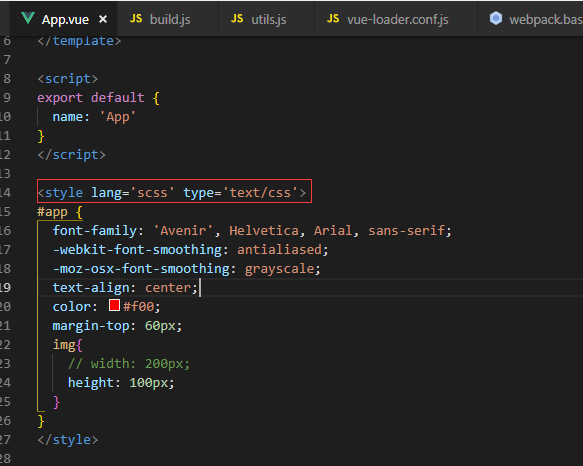Open the vue-loader.conf.js tab
Image resolution: width=583 pixels, height=466 pixels.
click(396, 19)
